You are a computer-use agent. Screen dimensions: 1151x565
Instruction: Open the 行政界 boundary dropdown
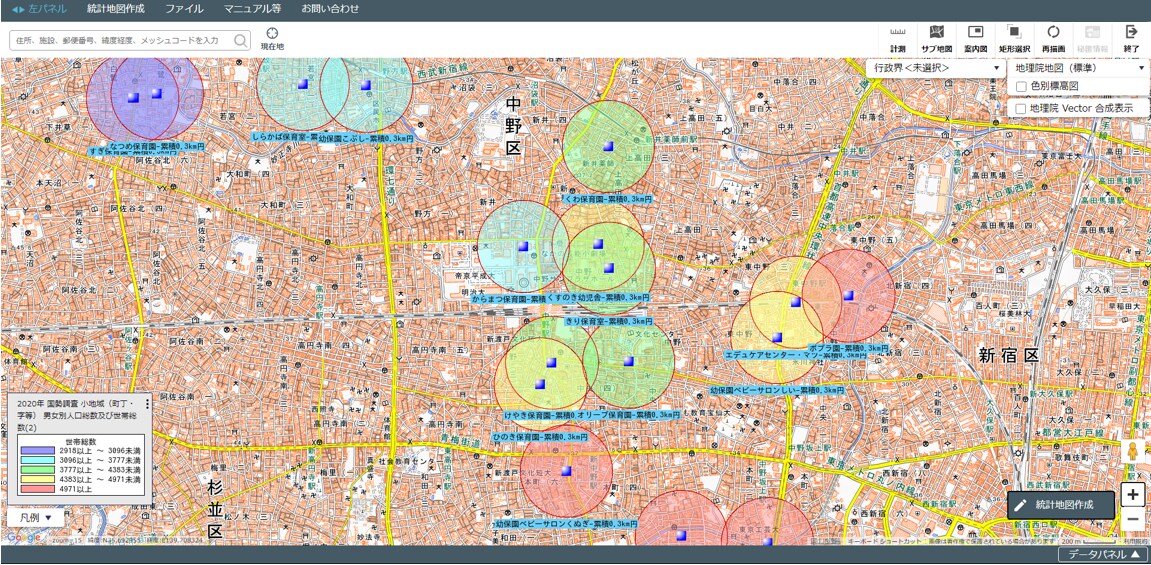tap(935, 68)
